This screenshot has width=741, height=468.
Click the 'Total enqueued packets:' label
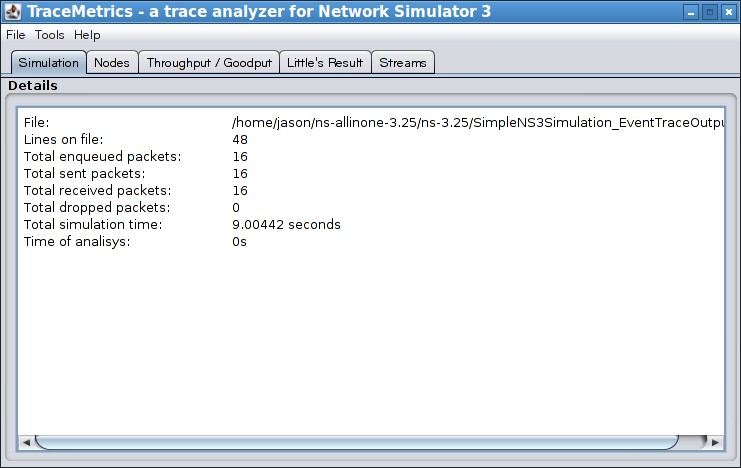coord(103,156)
